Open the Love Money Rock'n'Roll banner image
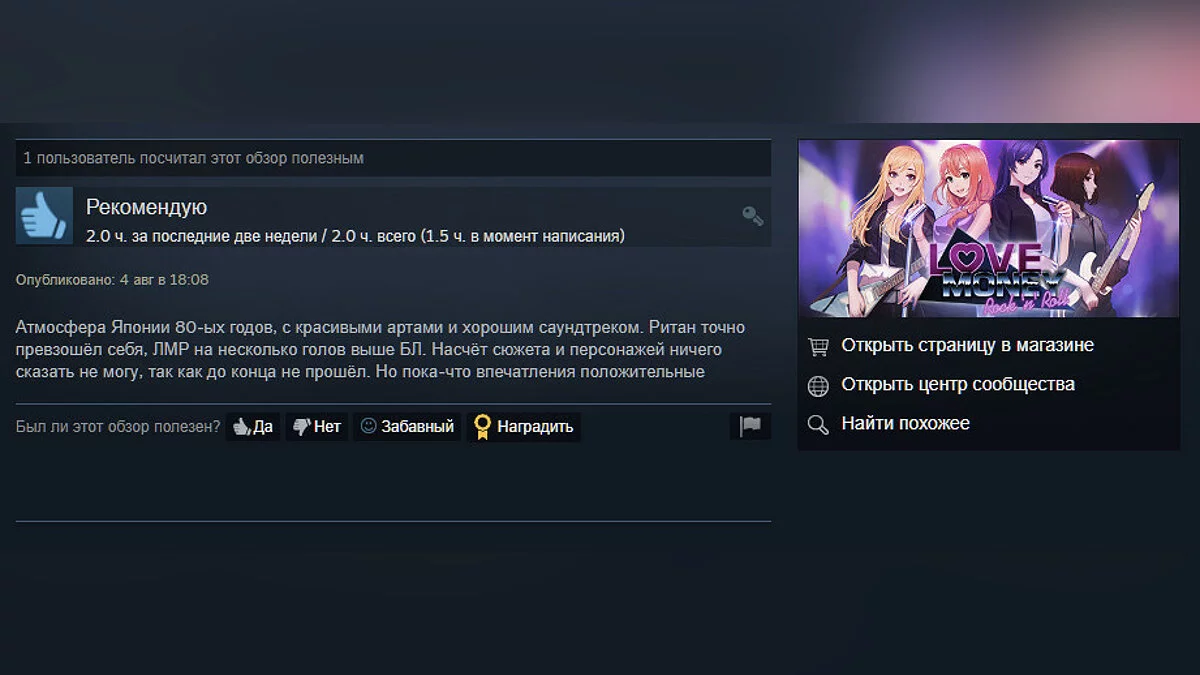The width and height of the screenshot is (1200, 675). (988, 228)
